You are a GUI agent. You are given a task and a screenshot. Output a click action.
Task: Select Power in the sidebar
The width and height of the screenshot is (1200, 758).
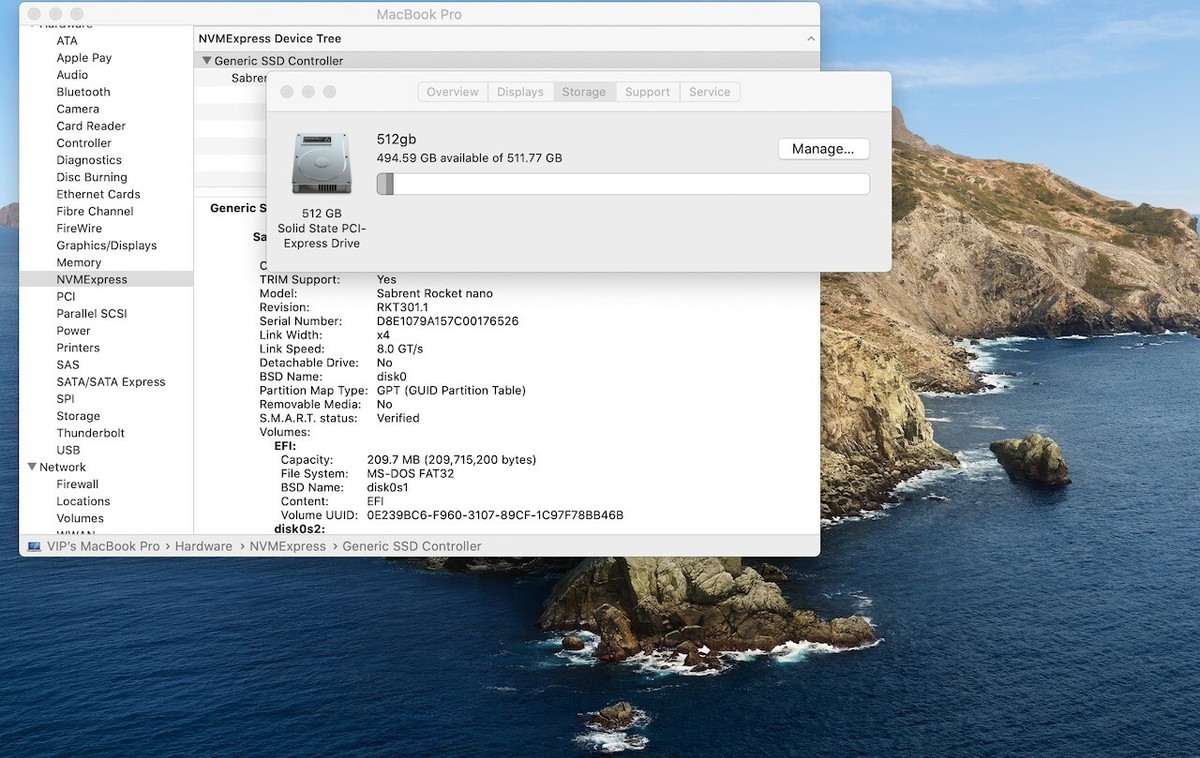coord(73,331)
